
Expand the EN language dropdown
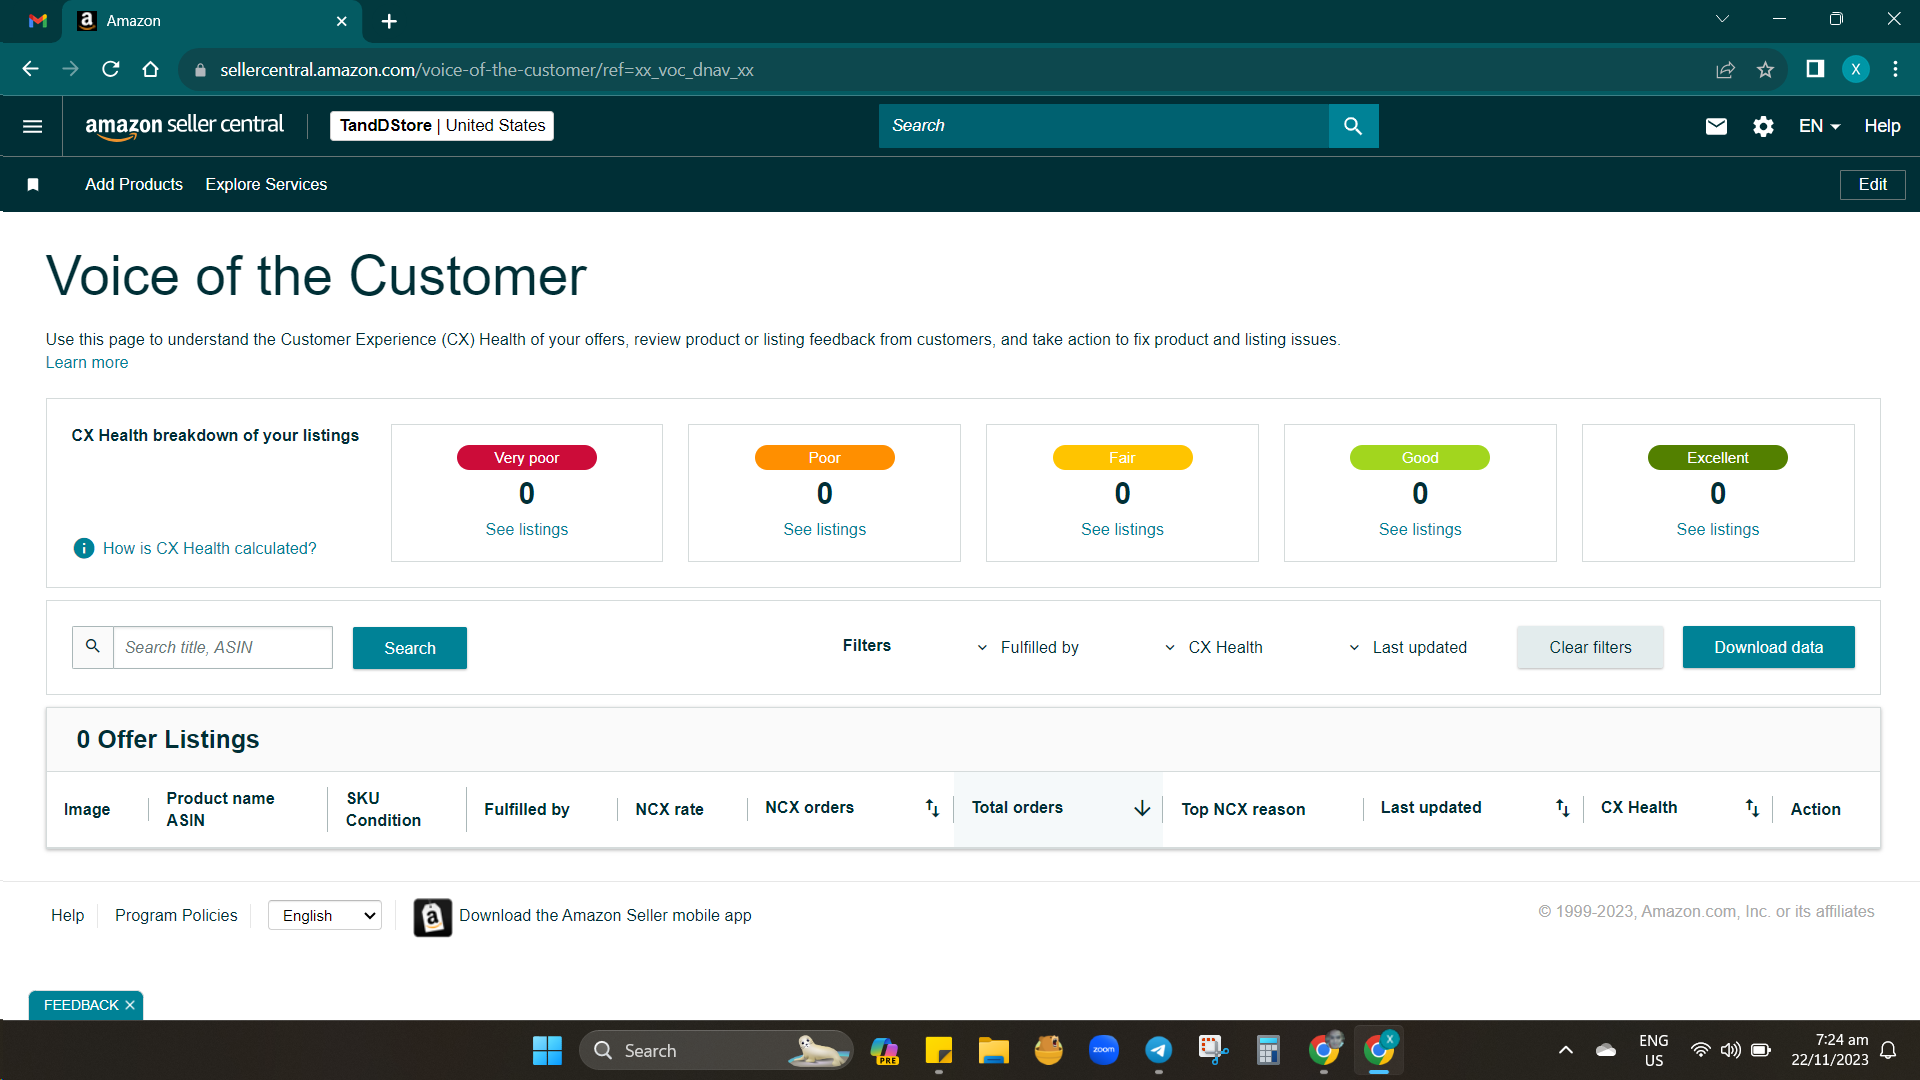coord(1819,126)
